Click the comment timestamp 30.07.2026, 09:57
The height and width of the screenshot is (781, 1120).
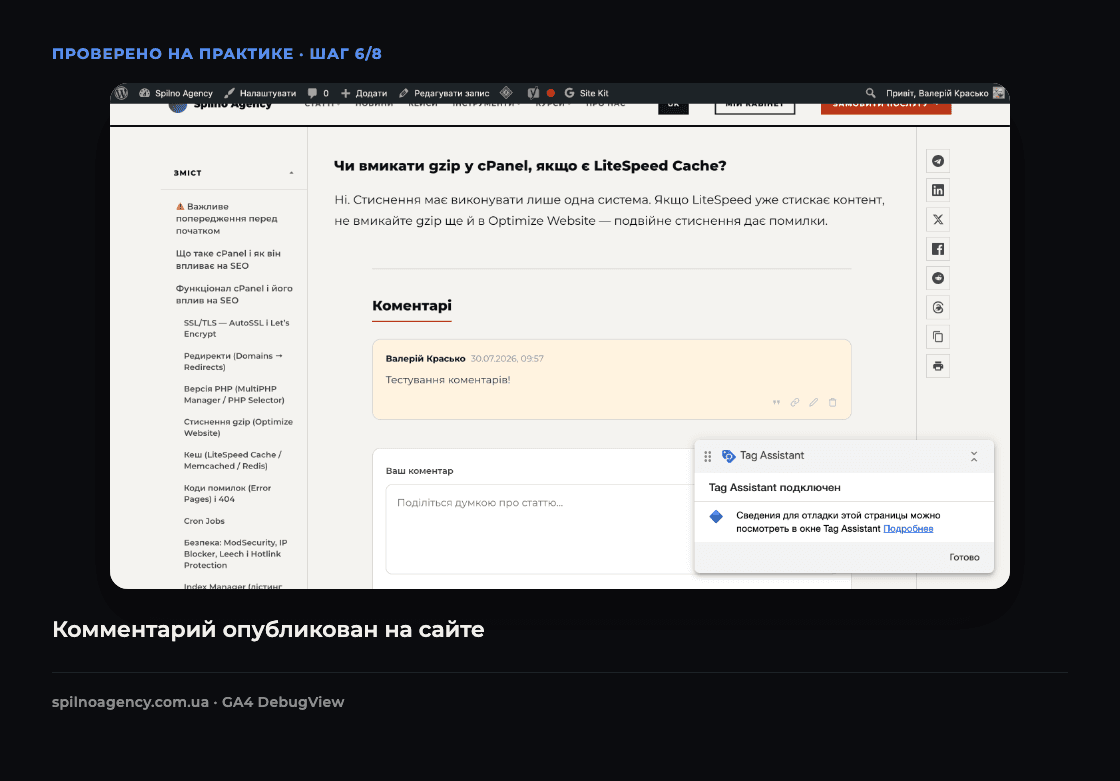pyautogui.click(x=507, y=359)
